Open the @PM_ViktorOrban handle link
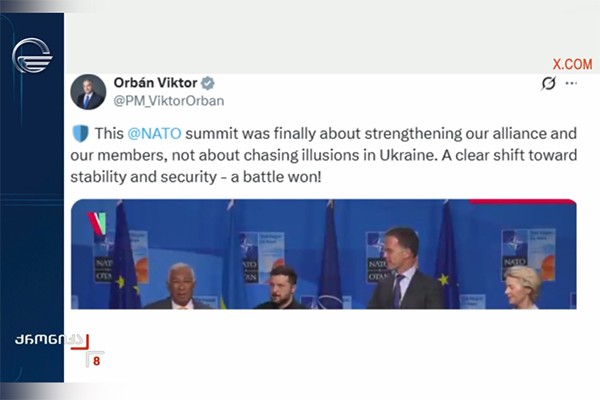 [169, 101]
